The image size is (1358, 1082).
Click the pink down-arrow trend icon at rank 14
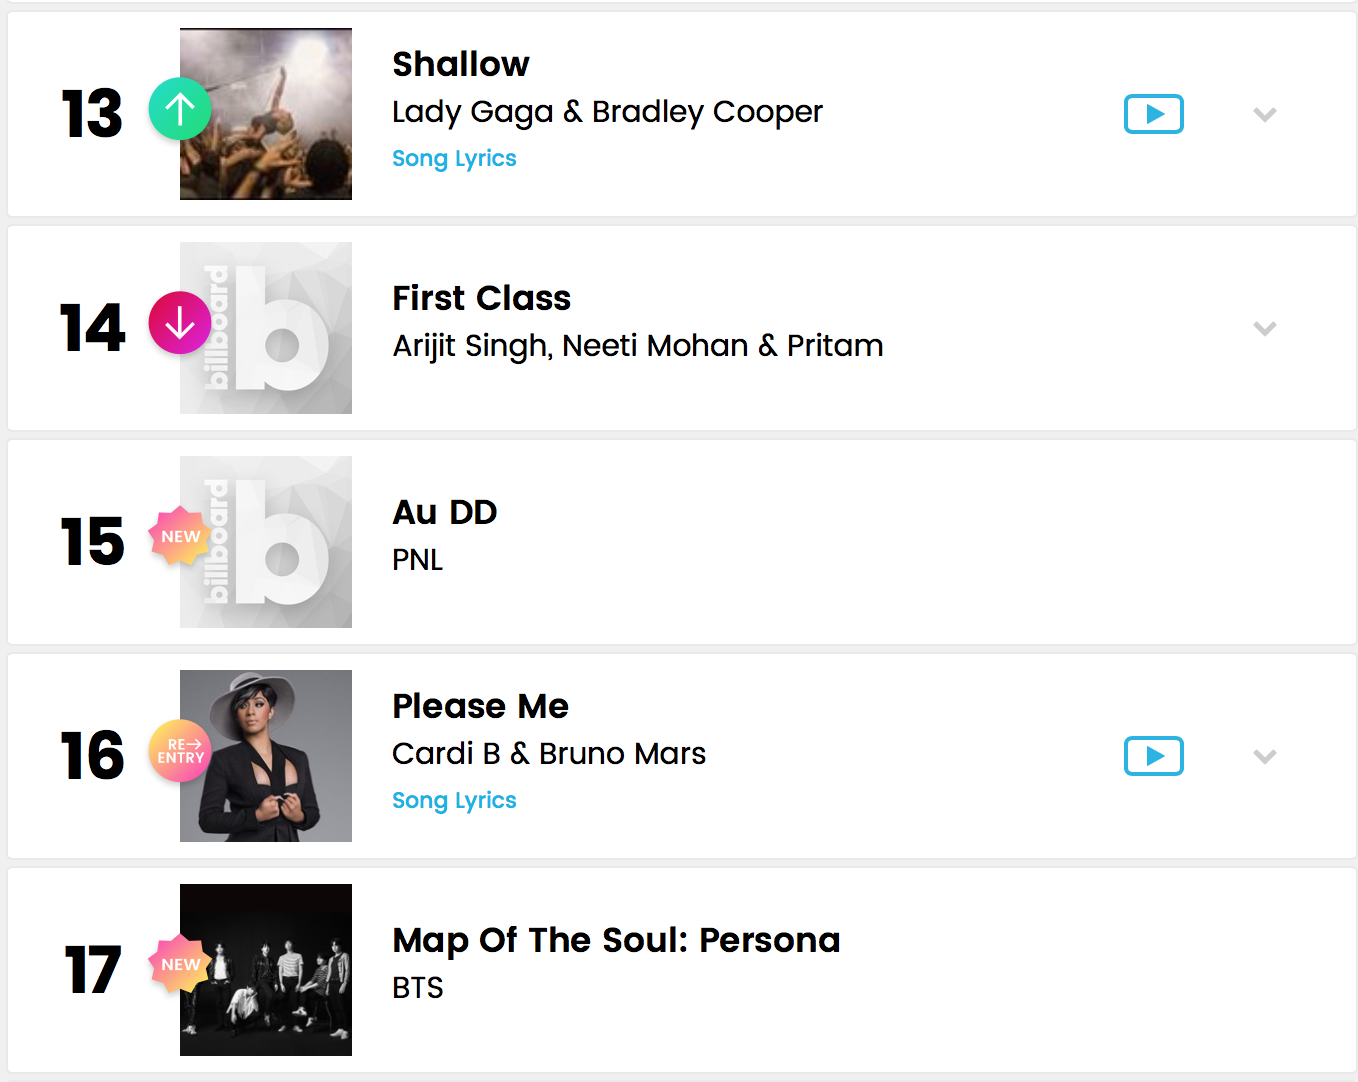click(x=180, y=323)
